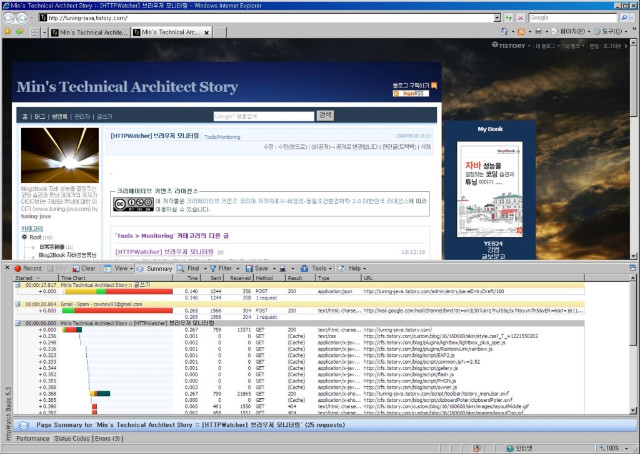Click the Tools/Monitoring category link beside post title
This screenshot has width=640, height=454.
tap(222, 137)
